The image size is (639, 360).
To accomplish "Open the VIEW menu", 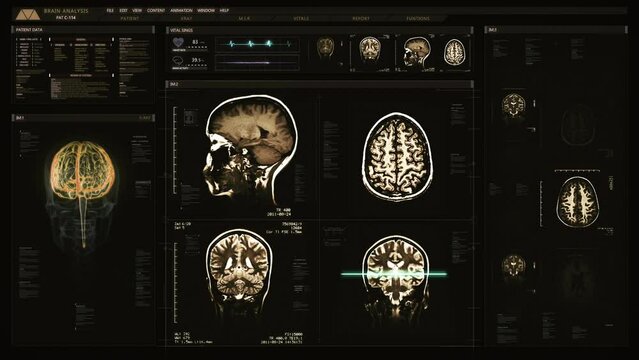I will pyautogui.click(x=137, y=11).
